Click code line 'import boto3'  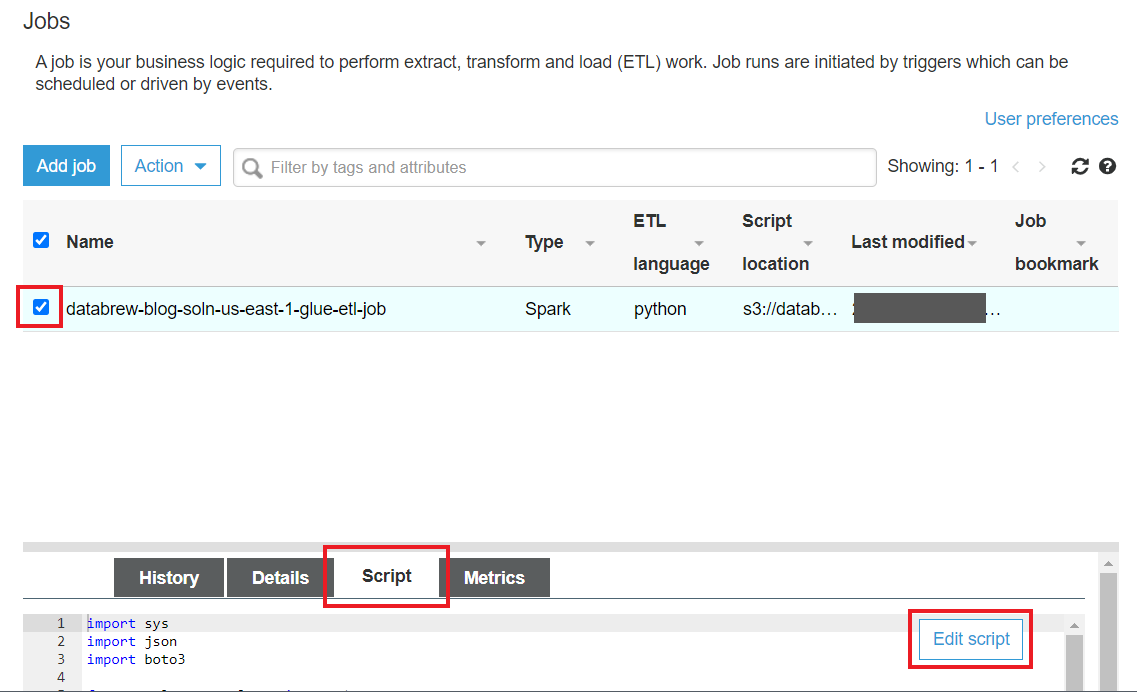[136, 659]
